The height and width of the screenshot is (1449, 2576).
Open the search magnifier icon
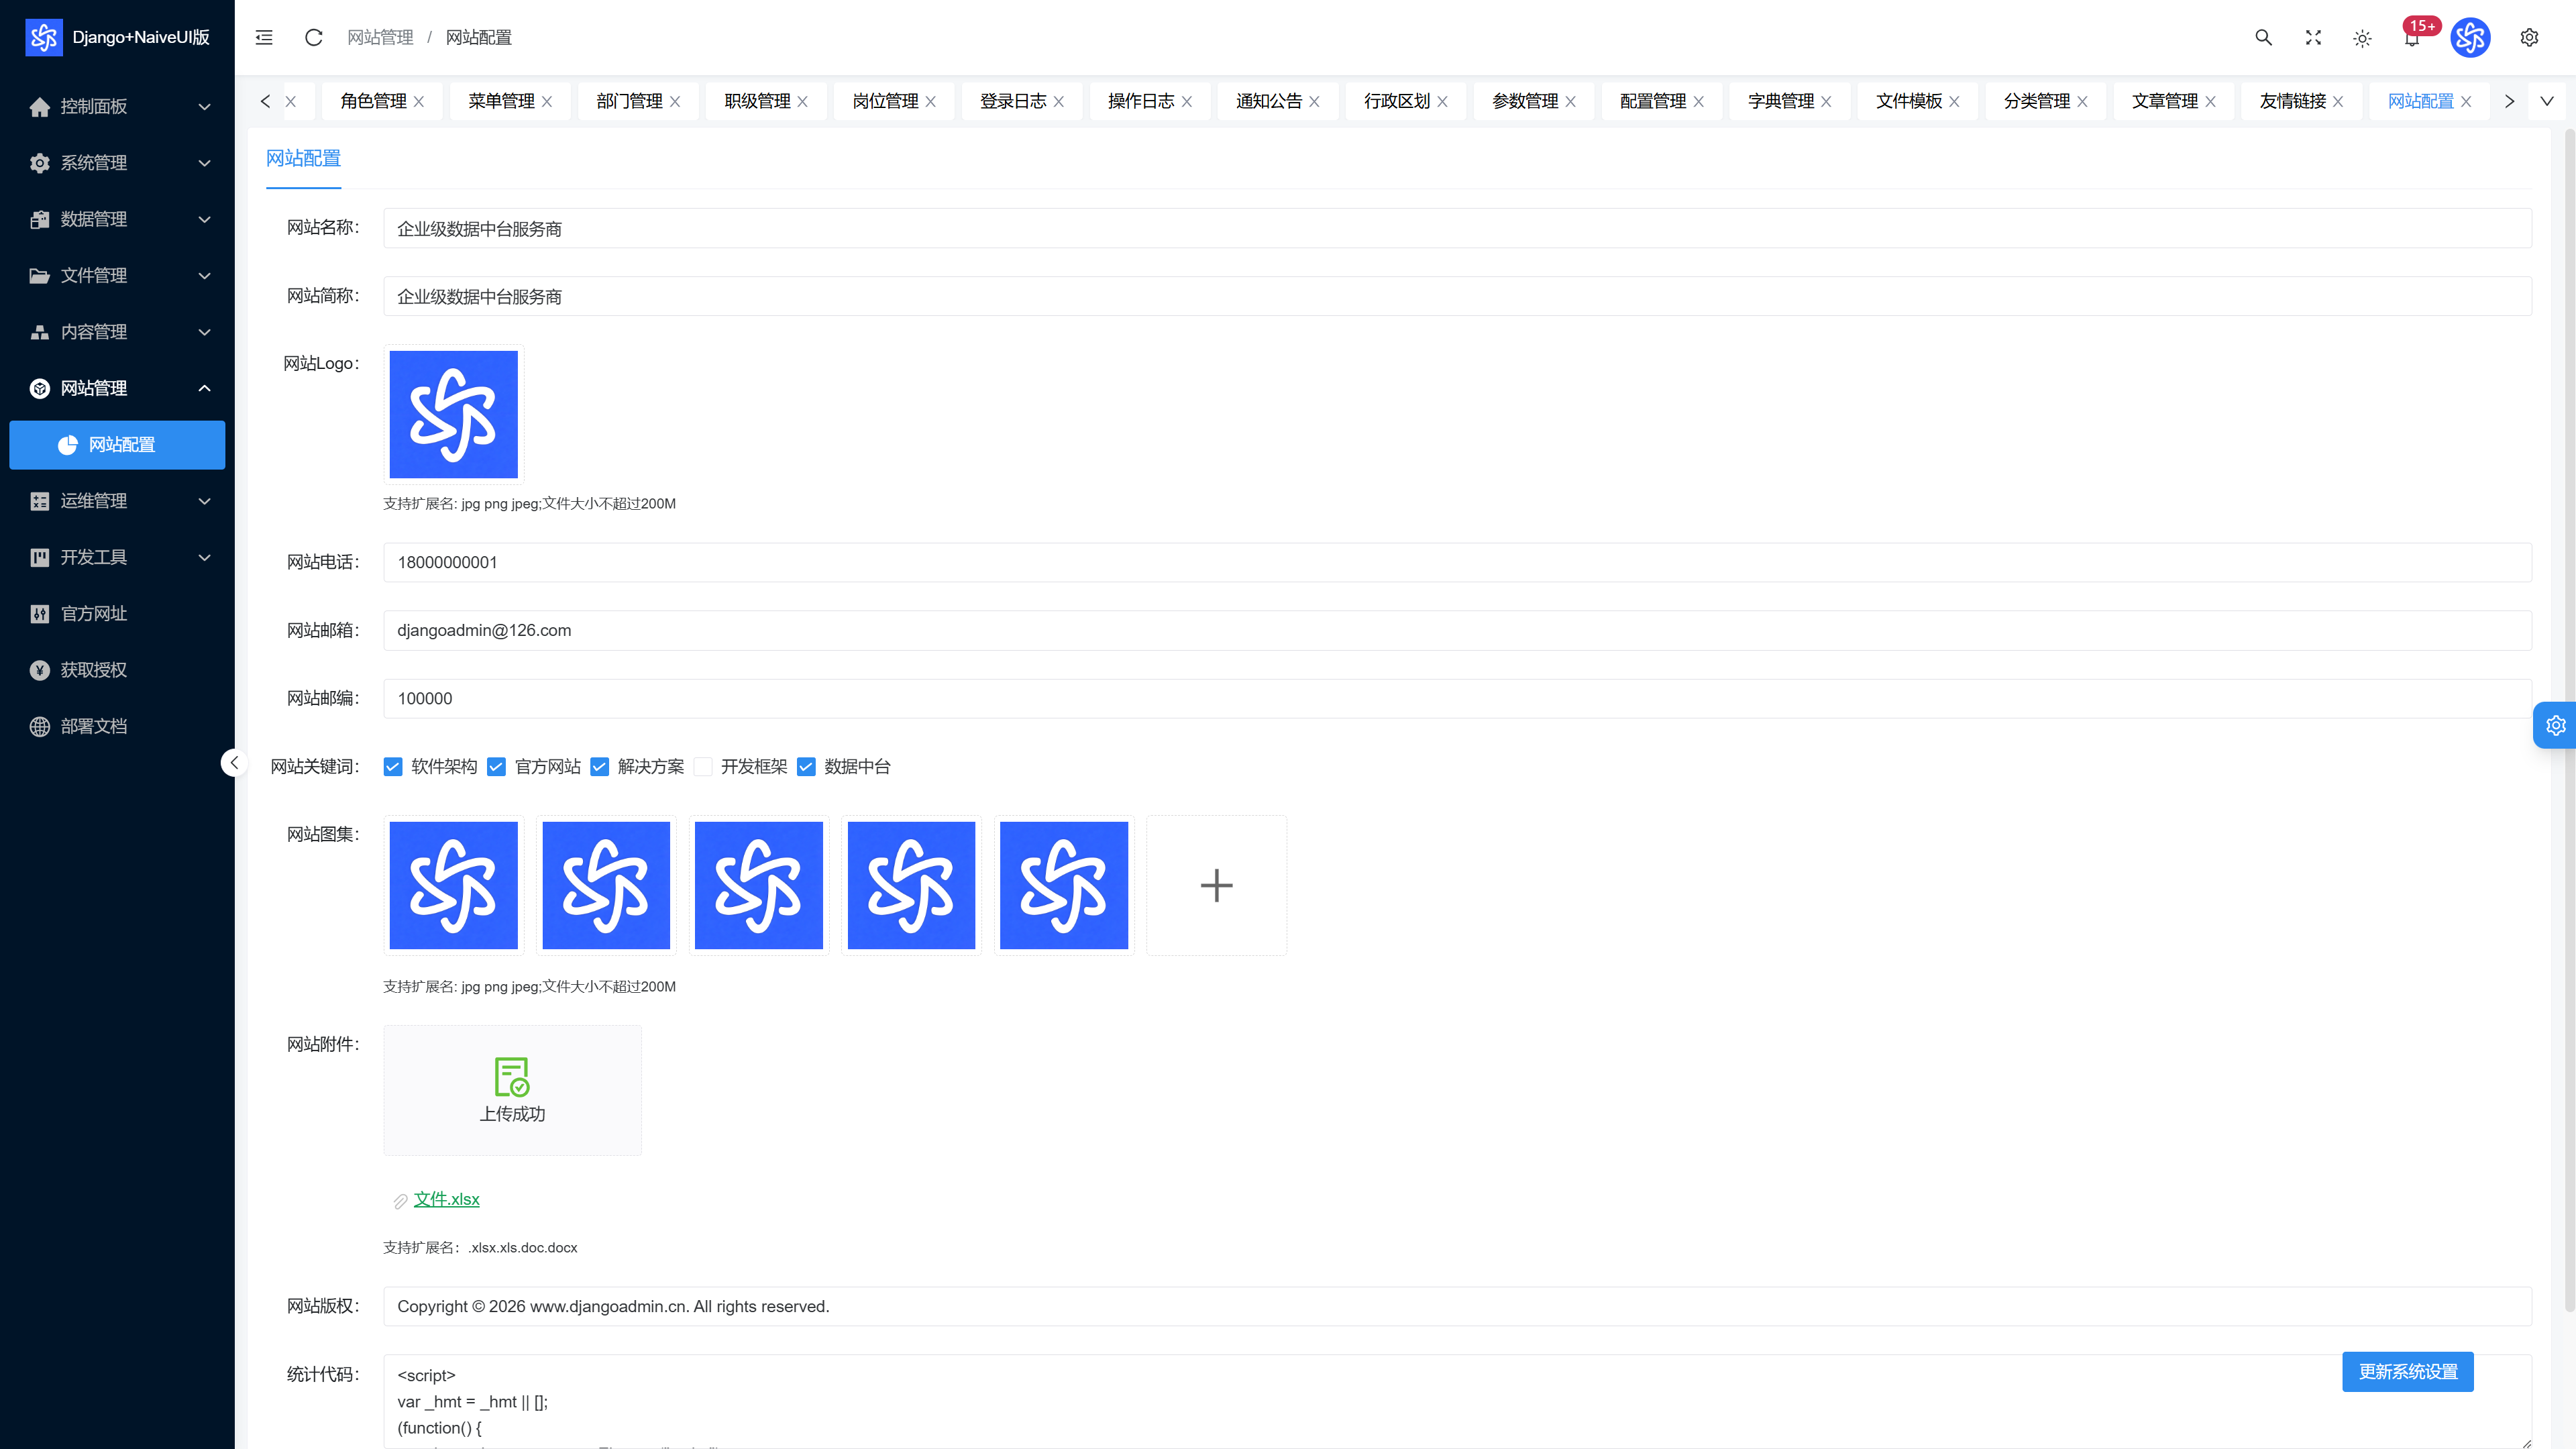tap(2263, 37)
